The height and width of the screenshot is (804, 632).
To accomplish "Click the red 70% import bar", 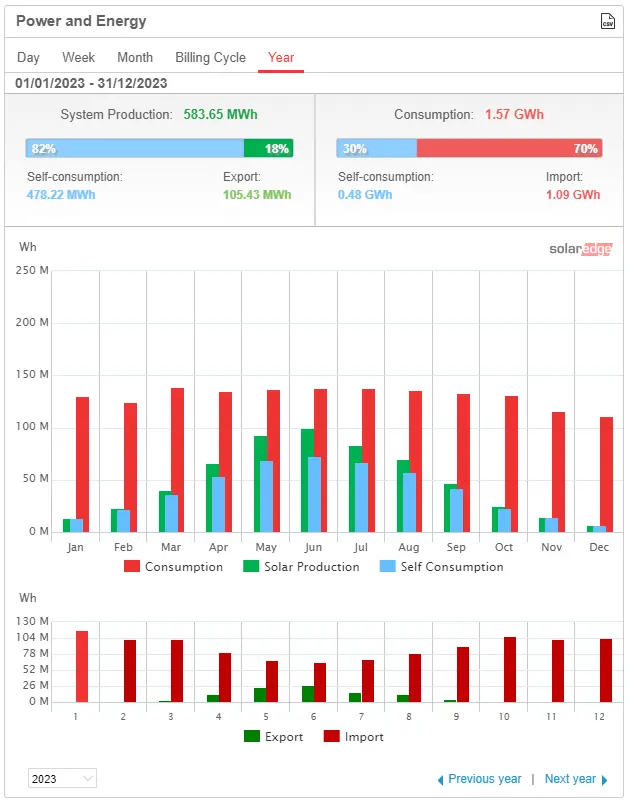I will click(509, 149).
